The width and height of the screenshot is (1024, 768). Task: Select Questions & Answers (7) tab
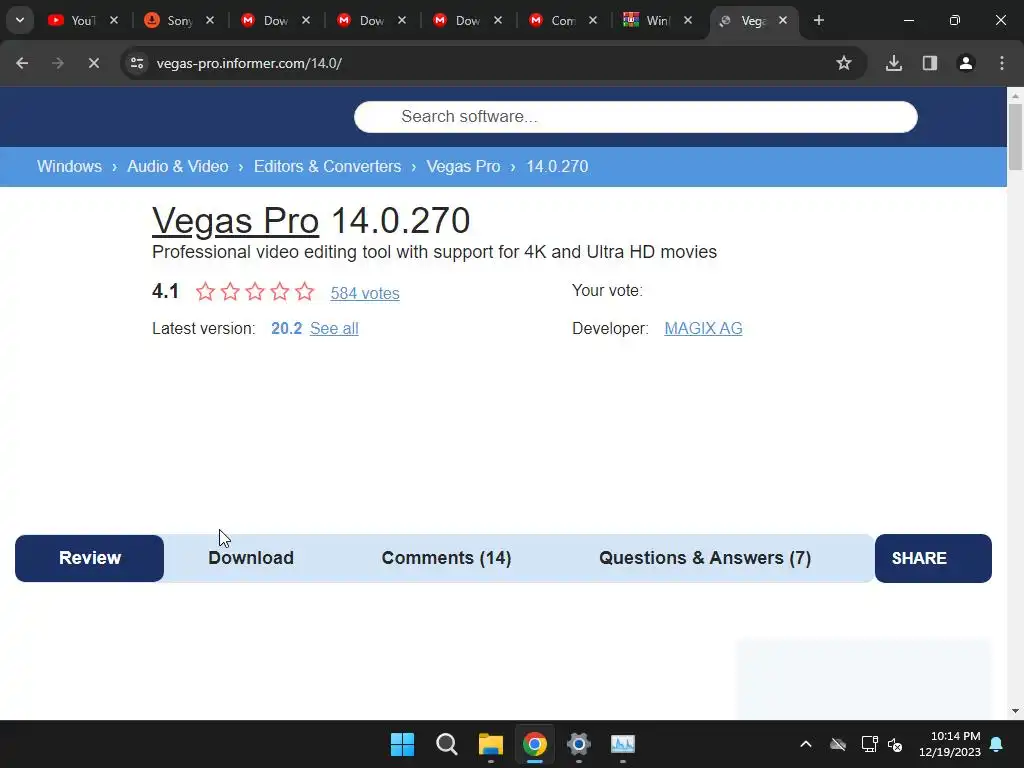(705, 558)
